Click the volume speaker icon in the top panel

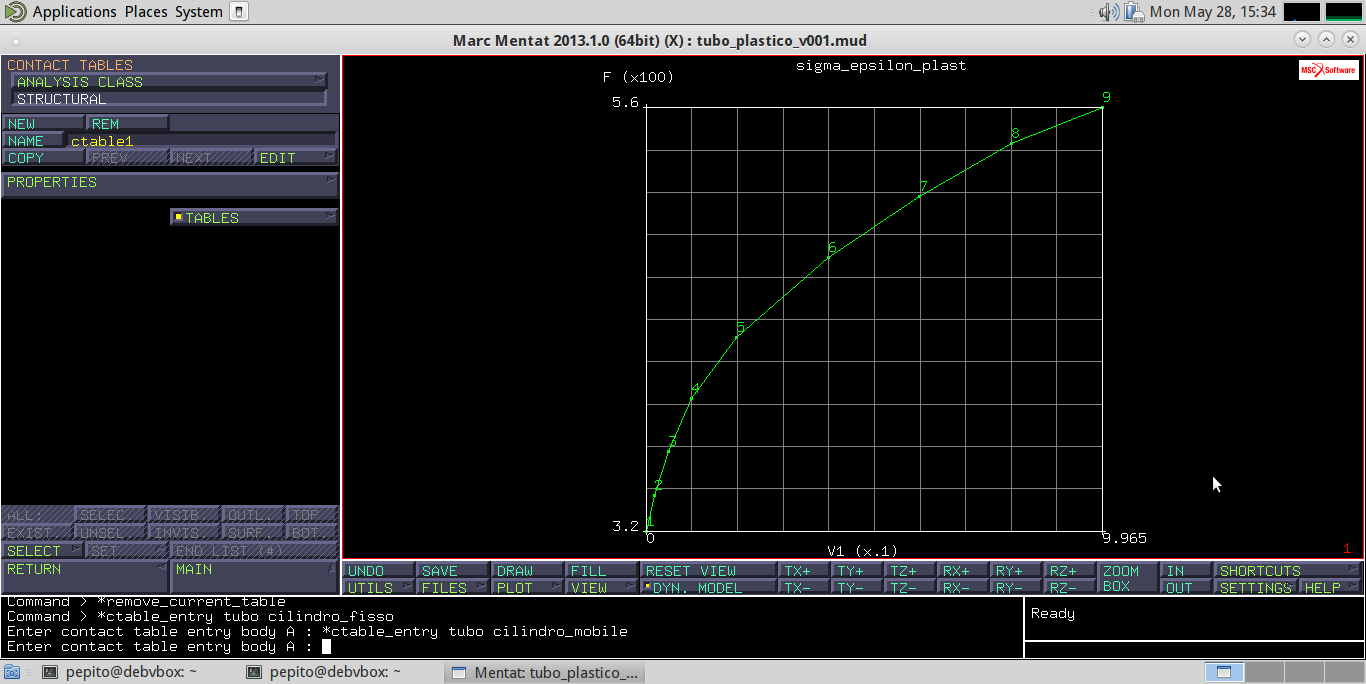(1109, 12)
